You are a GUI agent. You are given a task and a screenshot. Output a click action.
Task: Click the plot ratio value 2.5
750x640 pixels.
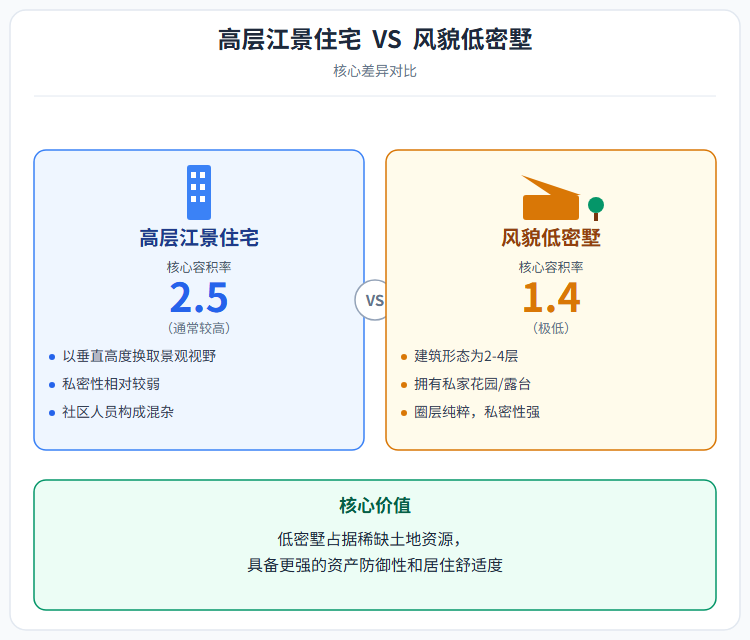point(199,298)
